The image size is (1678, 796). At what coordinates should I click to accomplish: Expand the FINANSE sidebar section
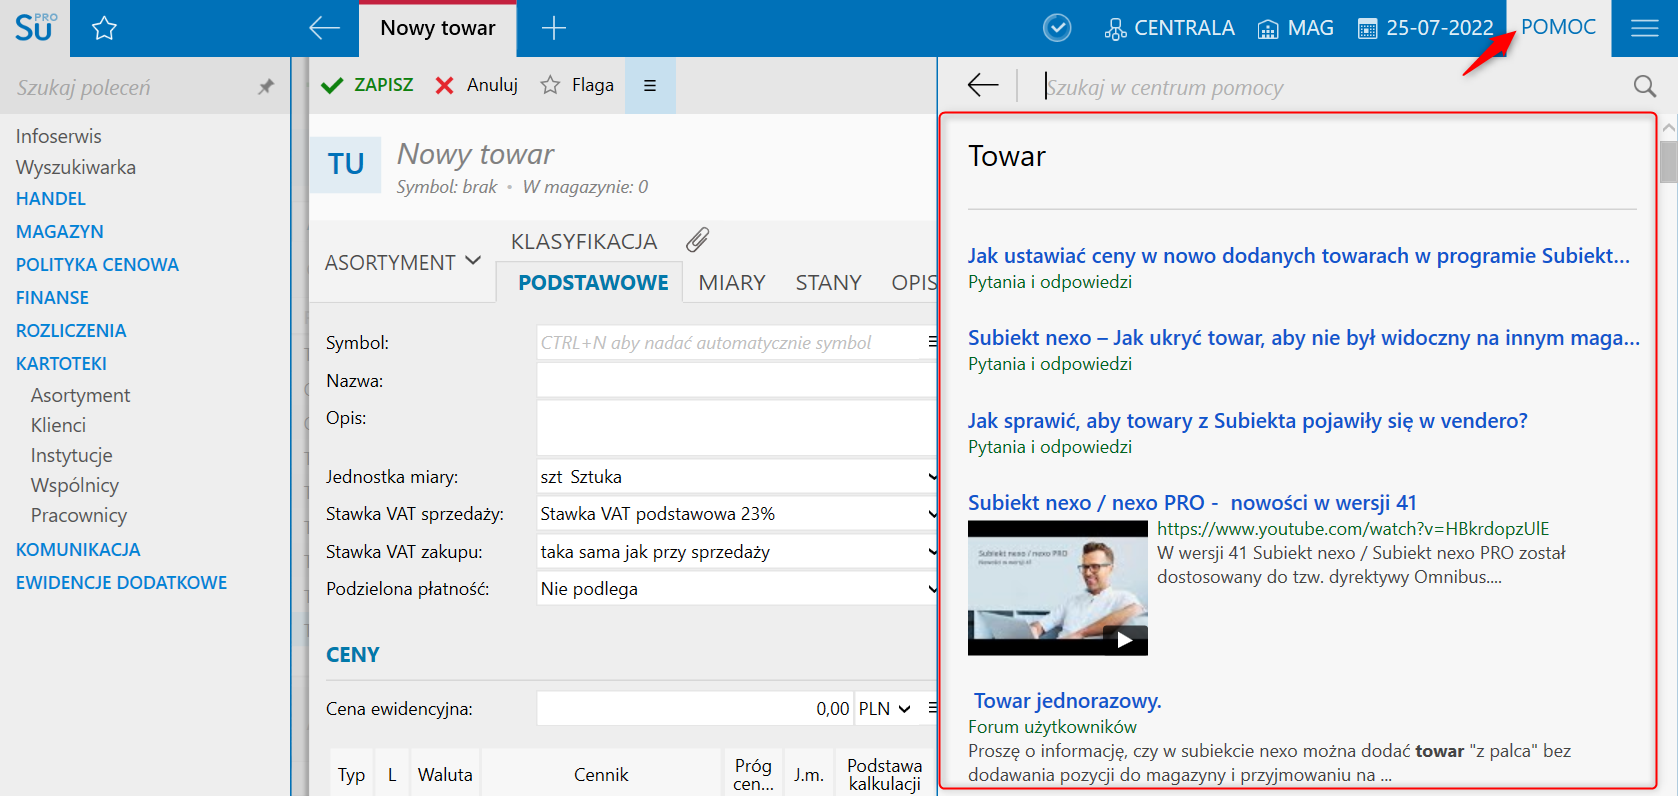coord(52,298)
